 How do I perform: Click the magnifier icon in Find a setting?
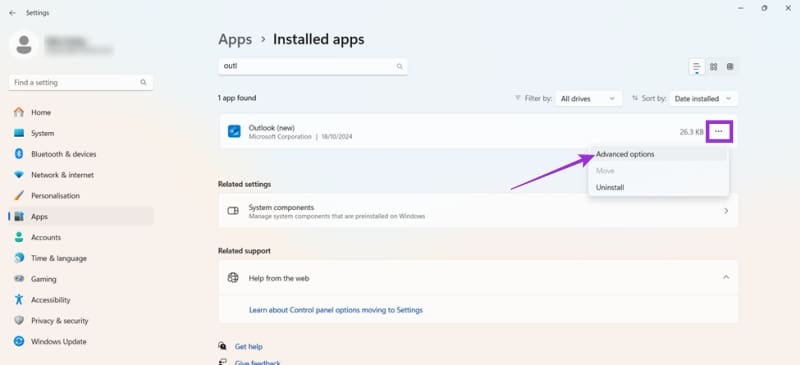pos(143,83)
